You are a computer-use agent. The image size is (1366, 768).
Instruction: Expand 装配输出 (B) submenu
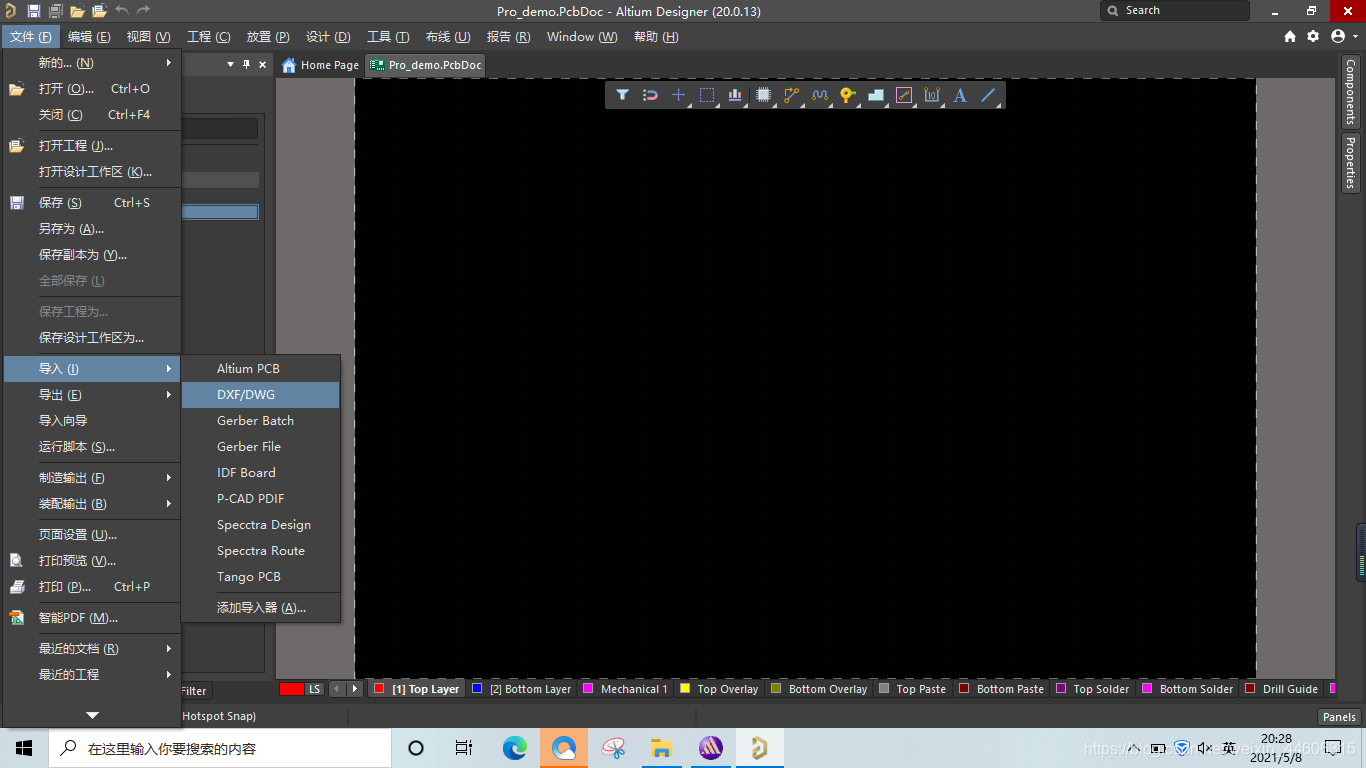coord(92,503)
